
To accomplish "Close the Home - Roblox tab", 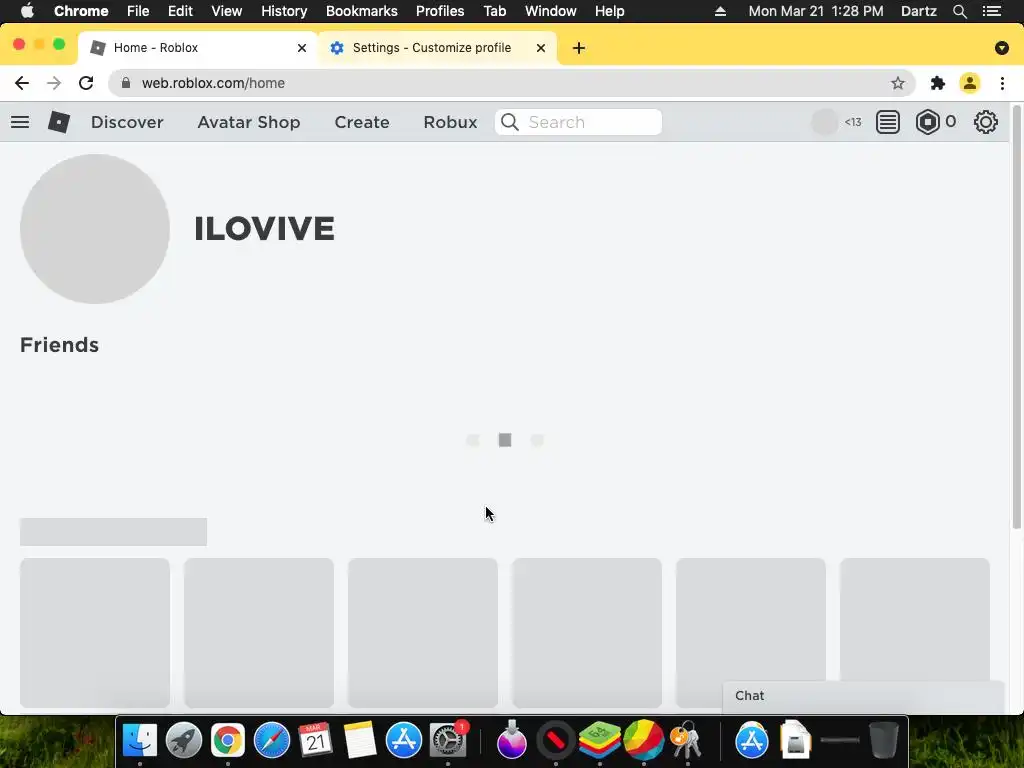I will [x=302, y=48].
